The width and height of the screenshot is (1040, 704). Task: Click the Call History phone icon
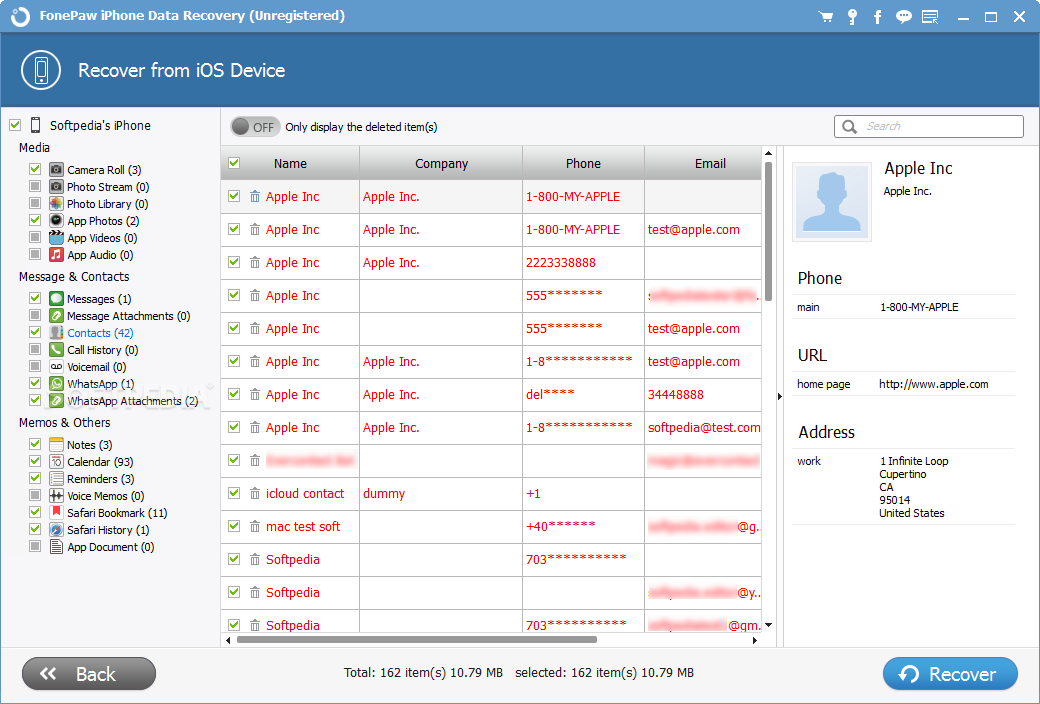click(x=56, y=350)
